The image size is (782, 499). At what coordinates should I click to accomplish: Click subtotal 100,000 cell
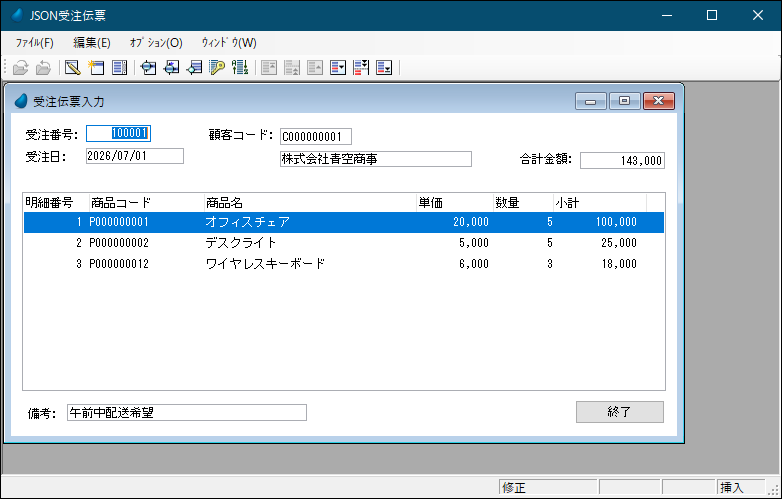pos(616,222)
